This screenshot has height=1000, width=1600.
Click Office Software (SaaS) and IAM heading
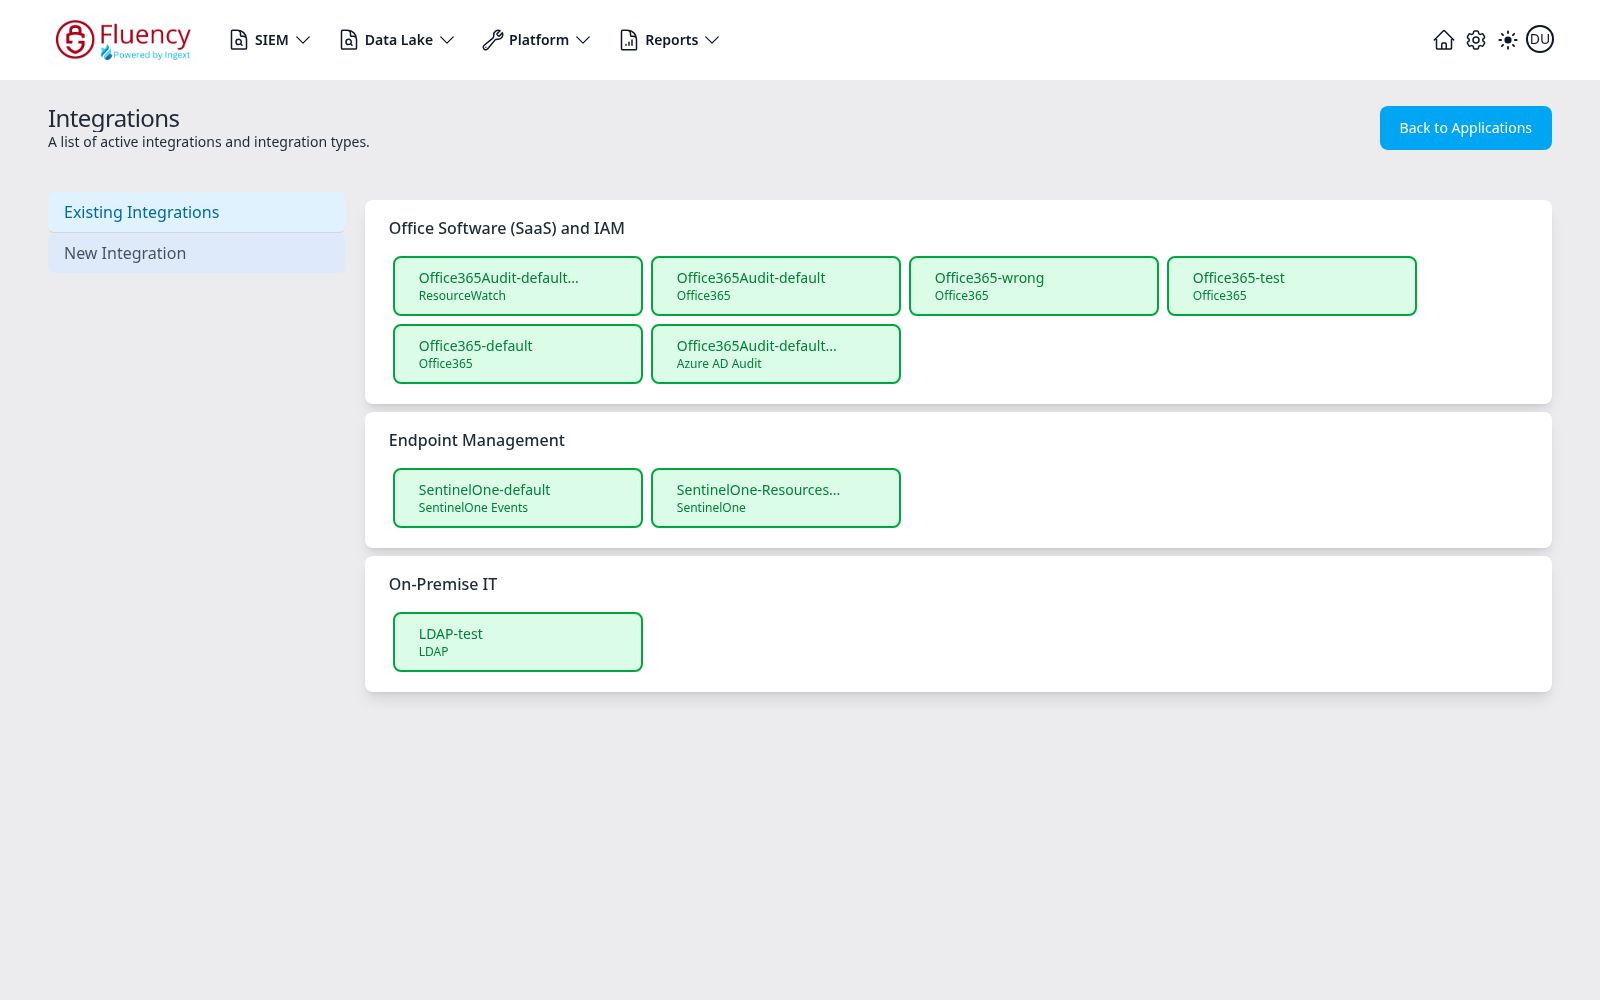coord(507,228)
